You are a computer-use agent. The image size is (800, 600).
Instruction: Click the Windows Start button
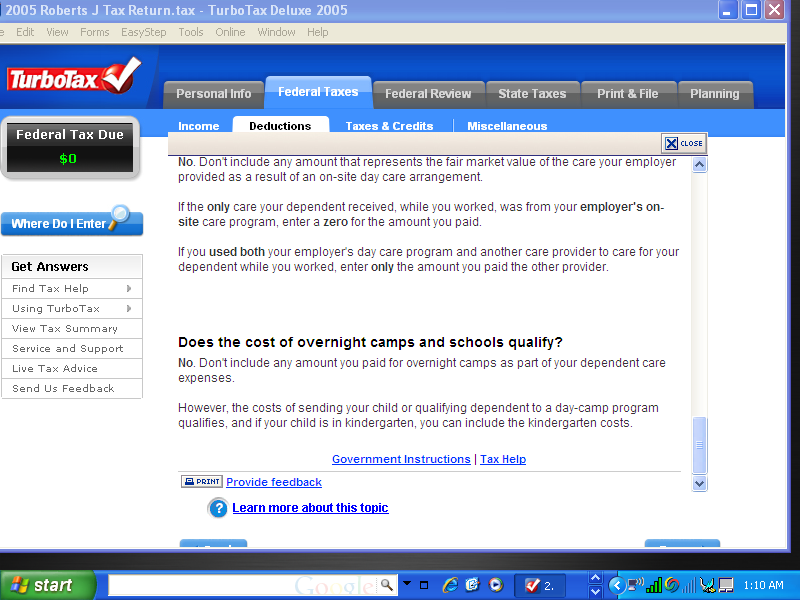[48, 585]
